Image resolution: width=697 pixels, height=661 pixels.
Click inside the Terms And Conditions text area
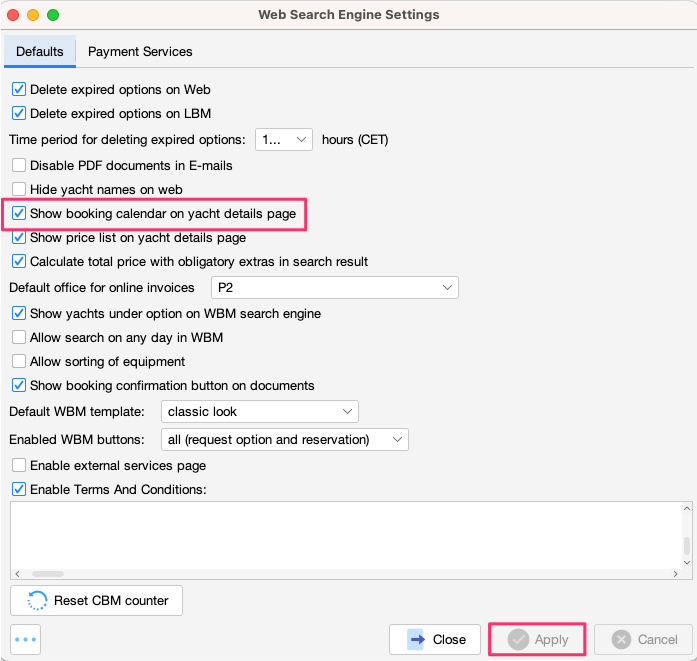[346, 536]
